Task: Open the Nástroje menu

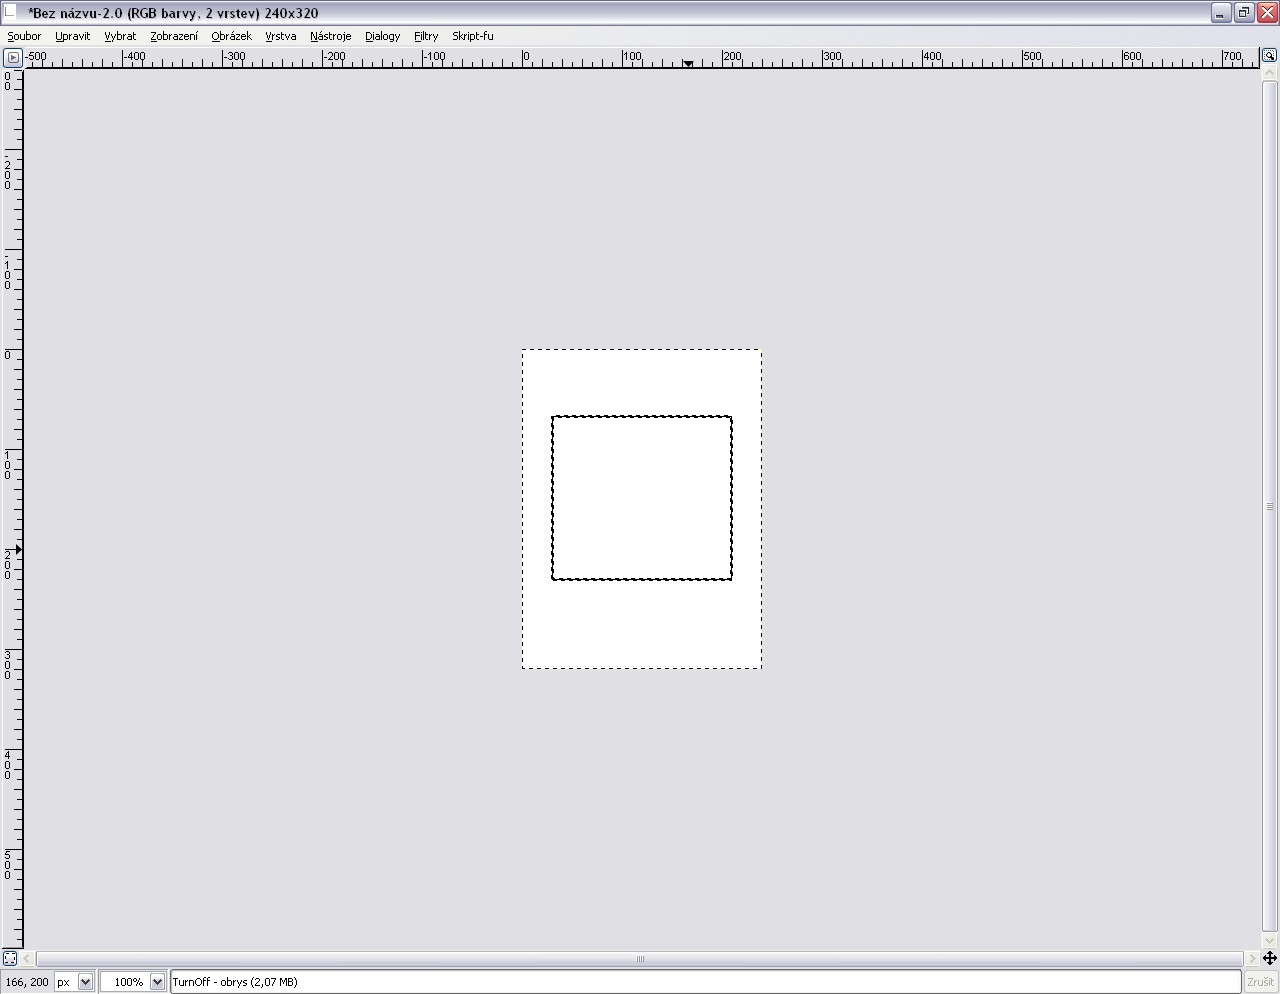Action: 330,36
